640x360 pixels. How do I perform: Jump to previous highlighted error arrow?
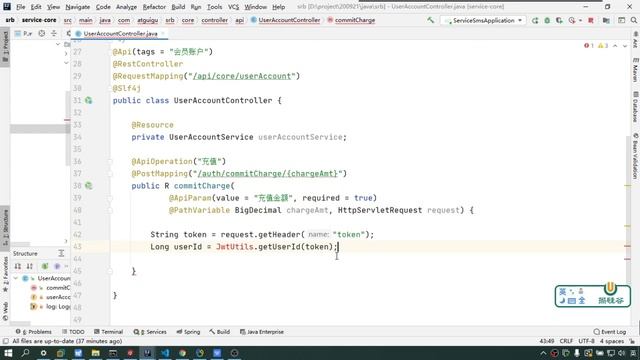pyautogui.click(x=615, y=46)
